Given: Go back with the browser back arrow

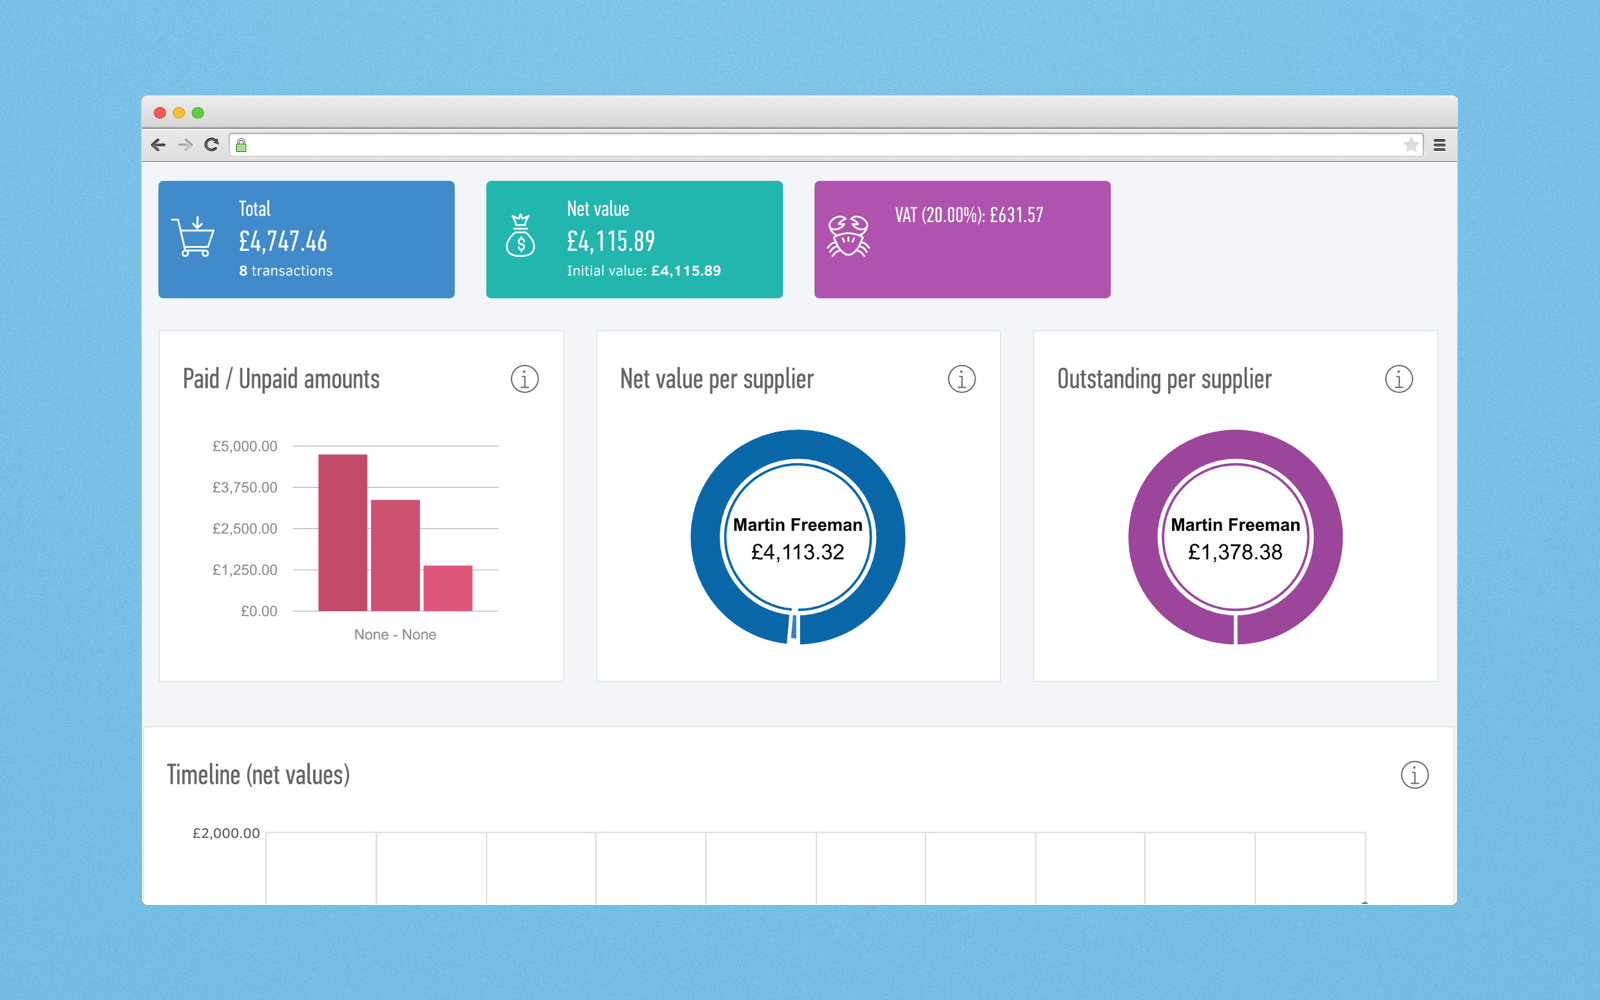Looking at the screenshot, I should (x=158, y=145).
